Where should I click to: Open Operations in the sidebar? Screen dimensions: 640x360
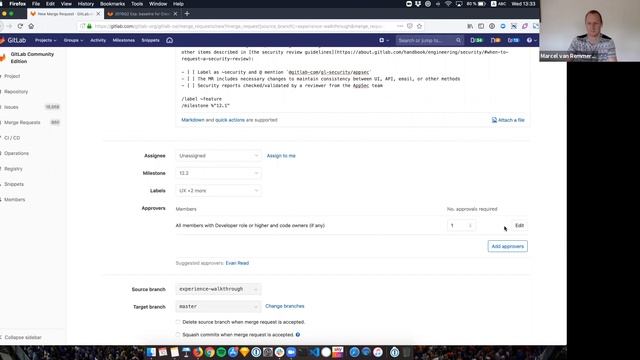pyautogui.click(x=16, y=153)
